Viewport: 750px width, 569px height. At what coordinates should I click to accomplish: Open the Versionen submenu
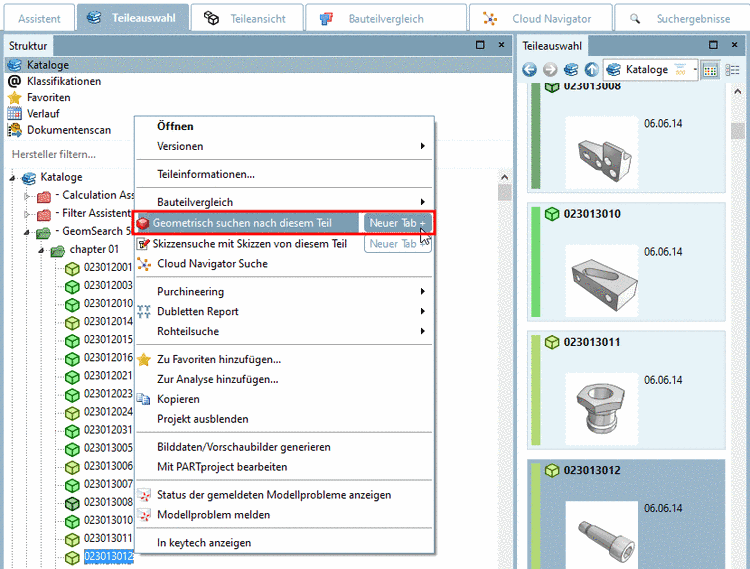(x=284, y=146)
